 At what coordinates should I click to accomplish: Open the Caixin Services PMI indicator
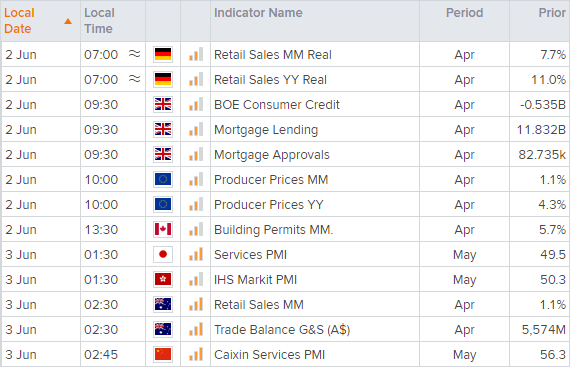click(x=269, y=355)
